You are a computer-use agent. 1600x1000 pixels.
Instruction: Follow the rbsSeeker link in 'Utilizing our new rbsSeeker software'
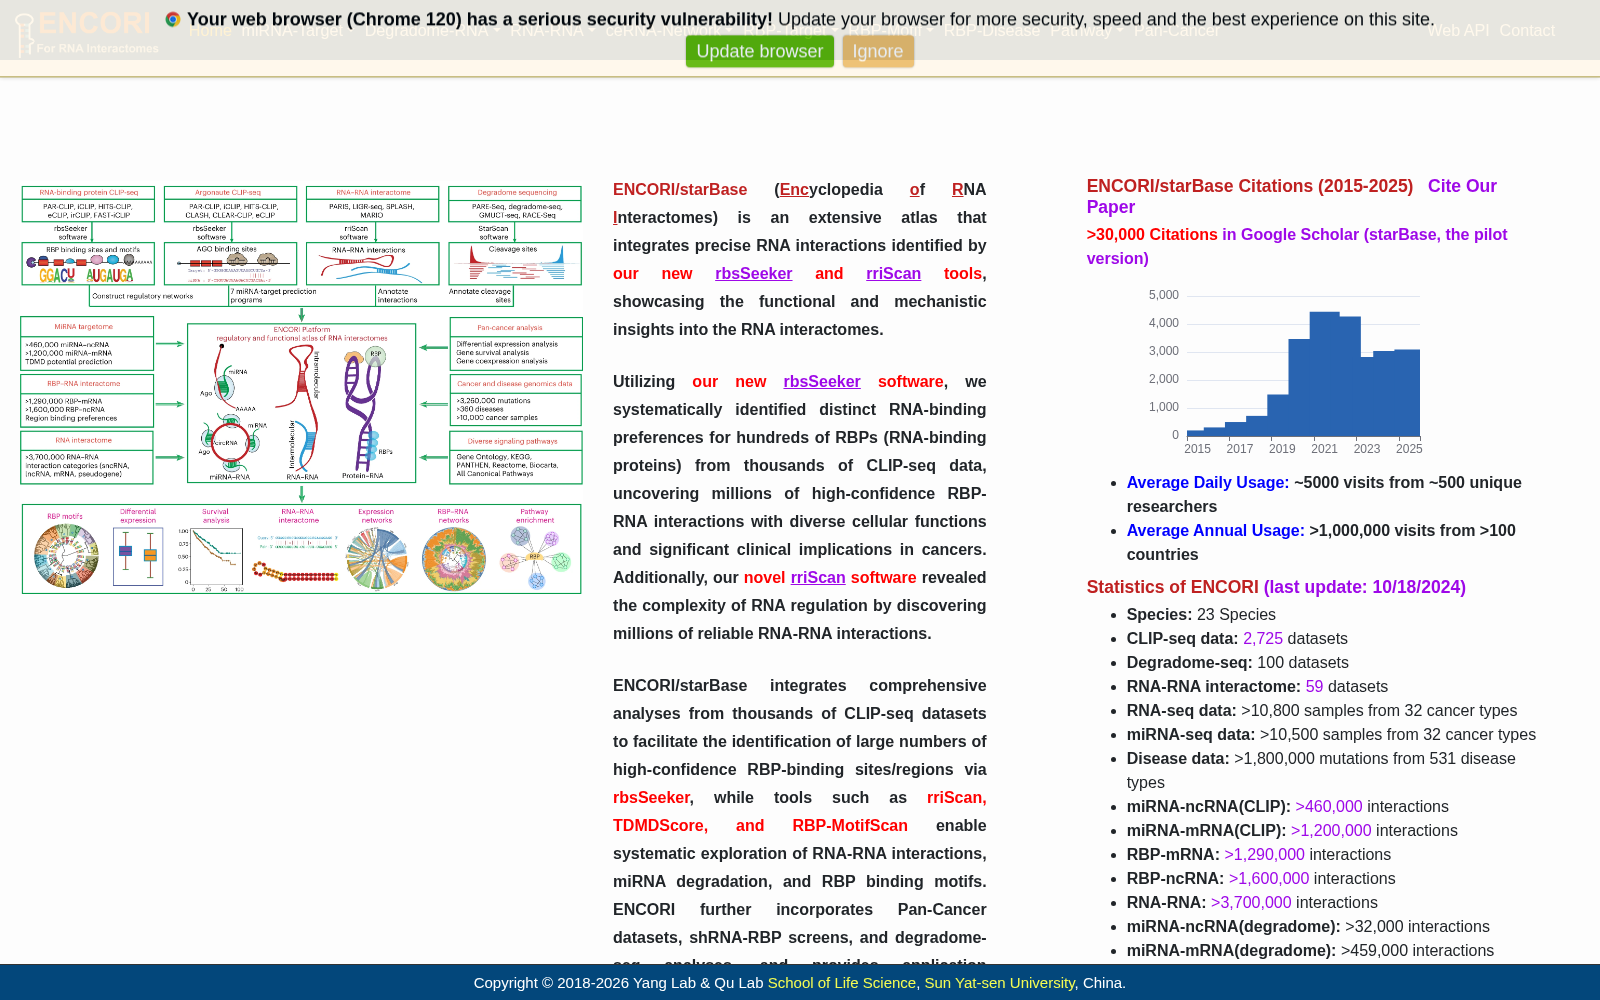click(x=821, y=381)
